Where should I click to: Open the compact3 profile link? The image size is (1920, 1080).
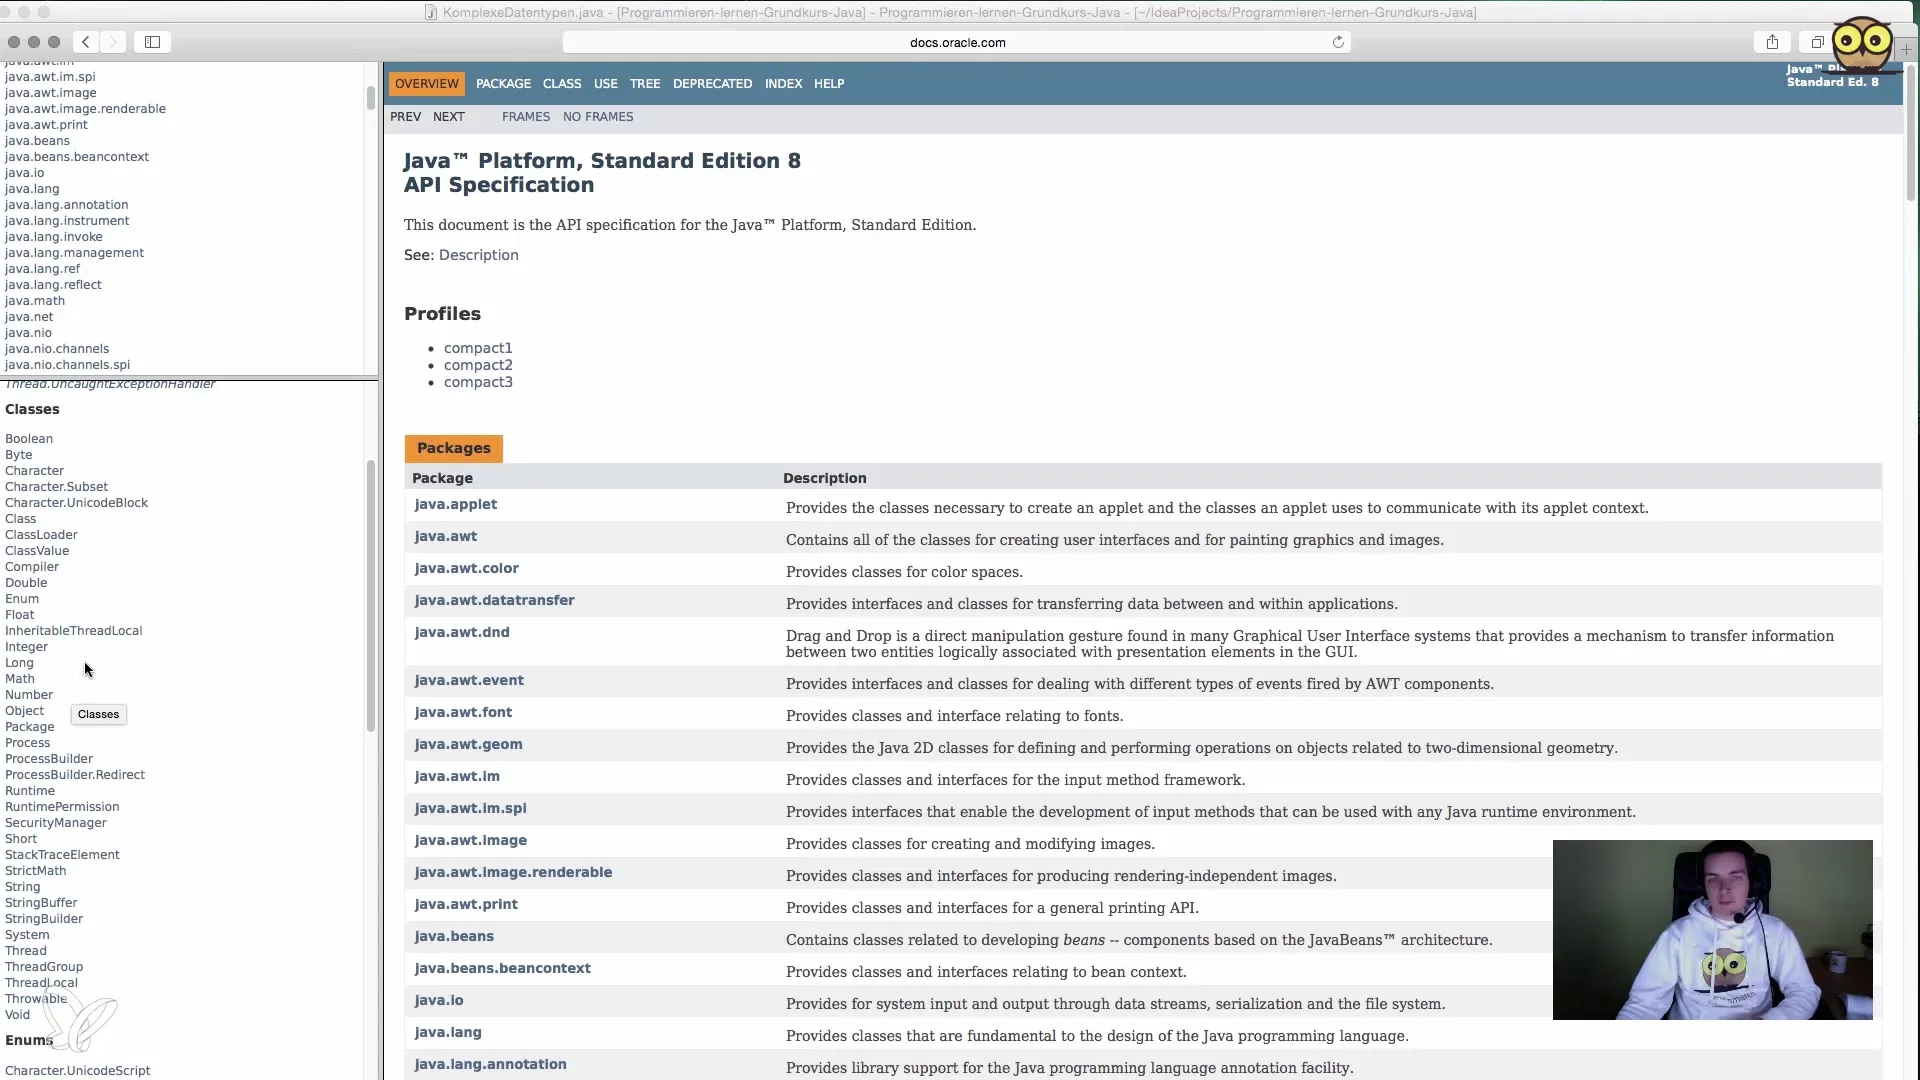[478, 382]
